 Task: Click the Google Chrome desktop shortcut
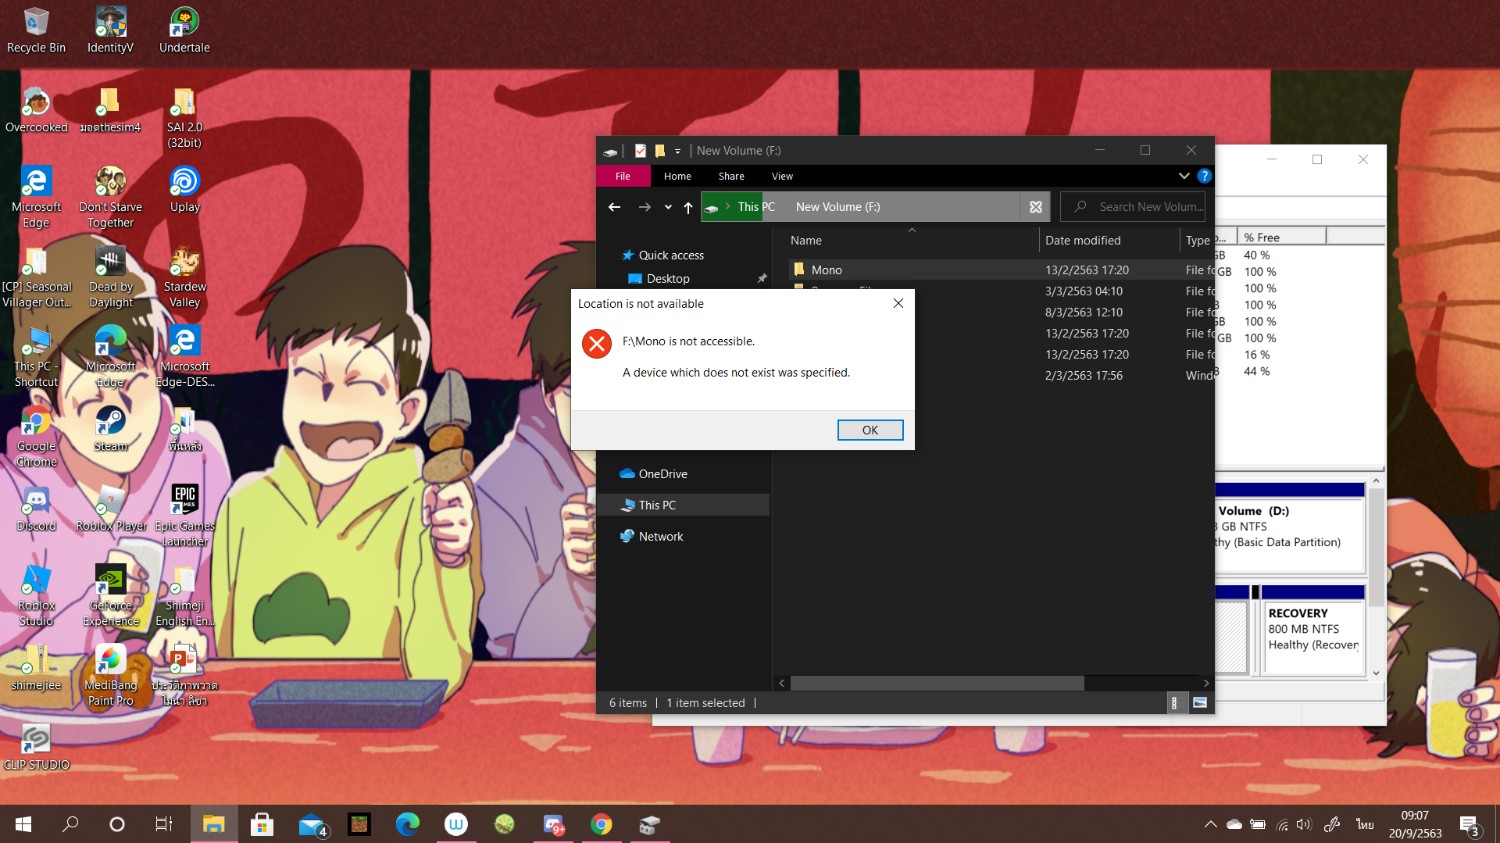[36, 437]
